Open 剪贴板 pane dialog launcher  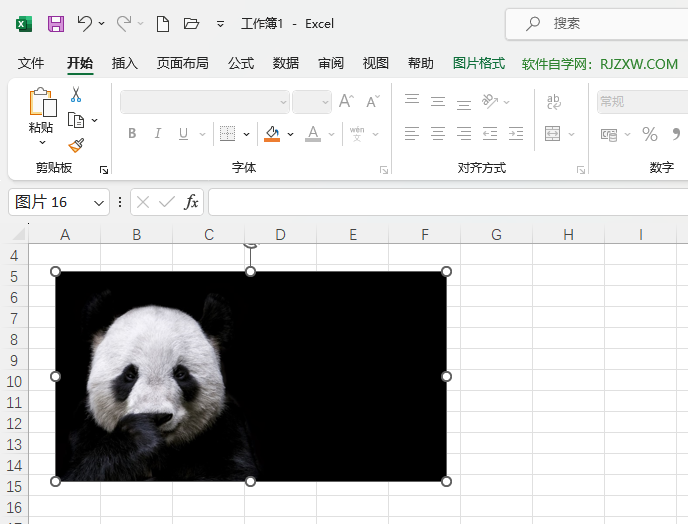(104, 170)
